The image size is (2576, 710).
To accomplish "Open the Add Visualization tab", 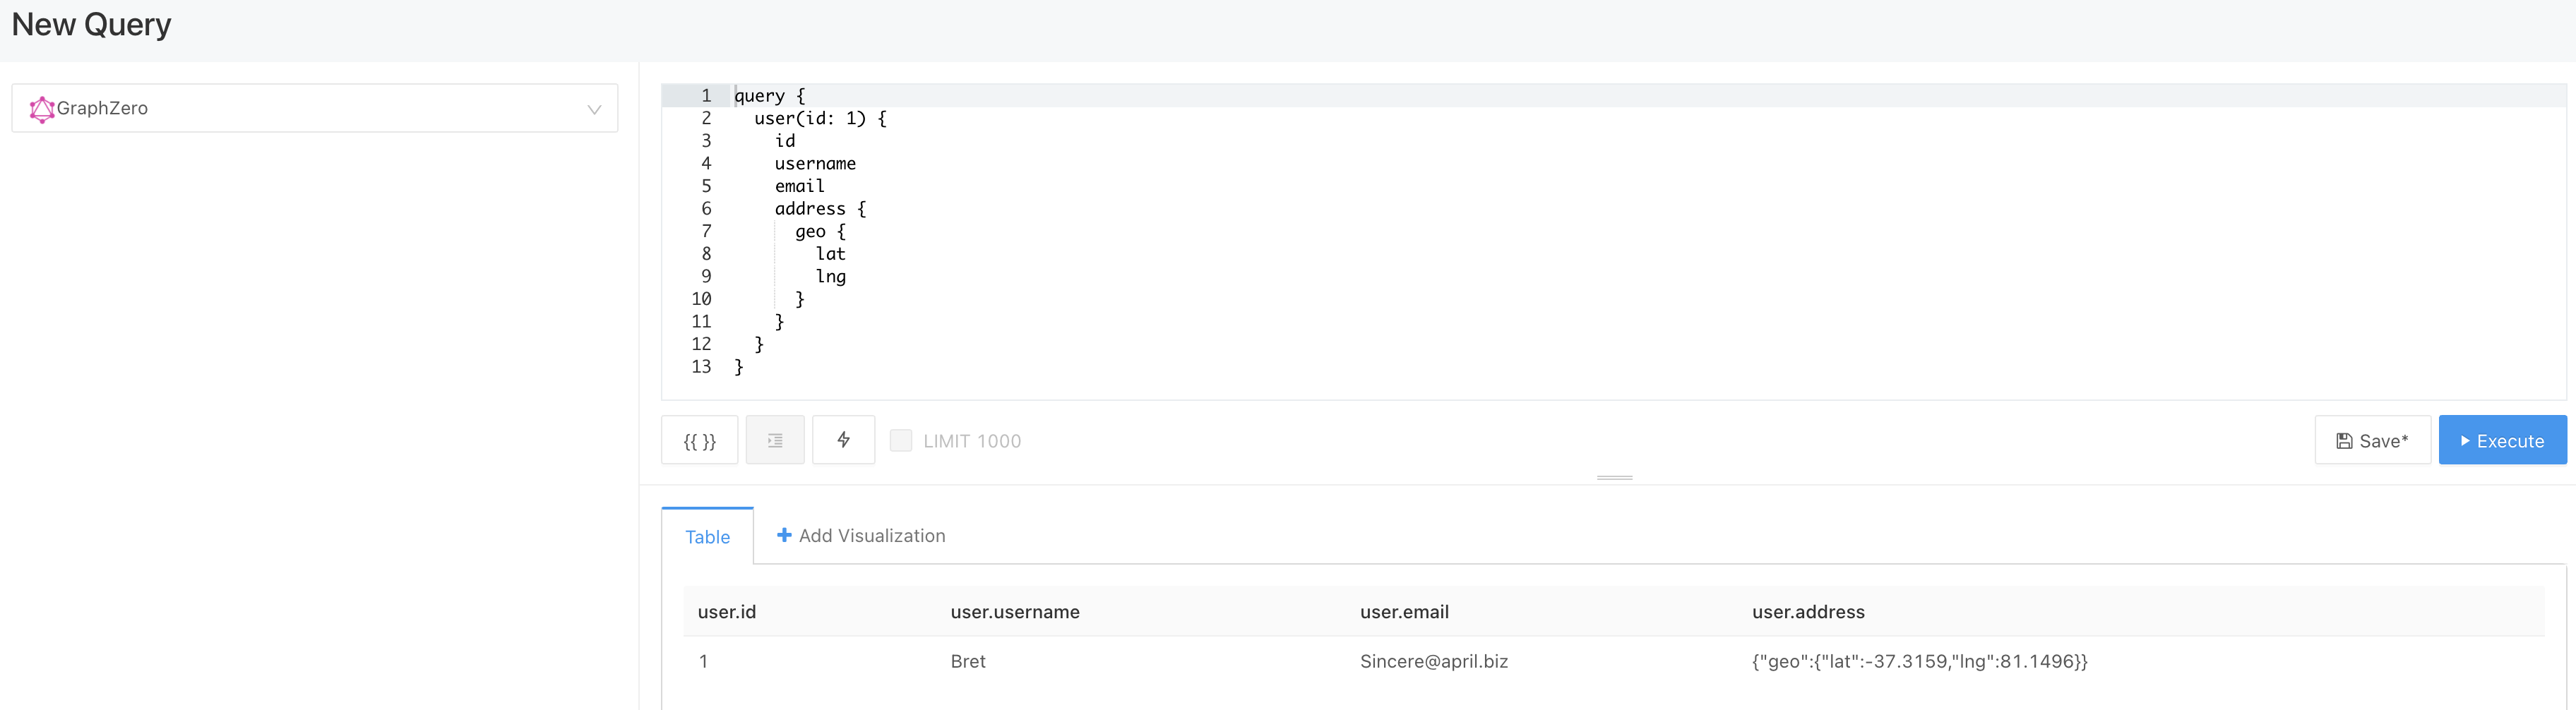I will tap(861, 536).
